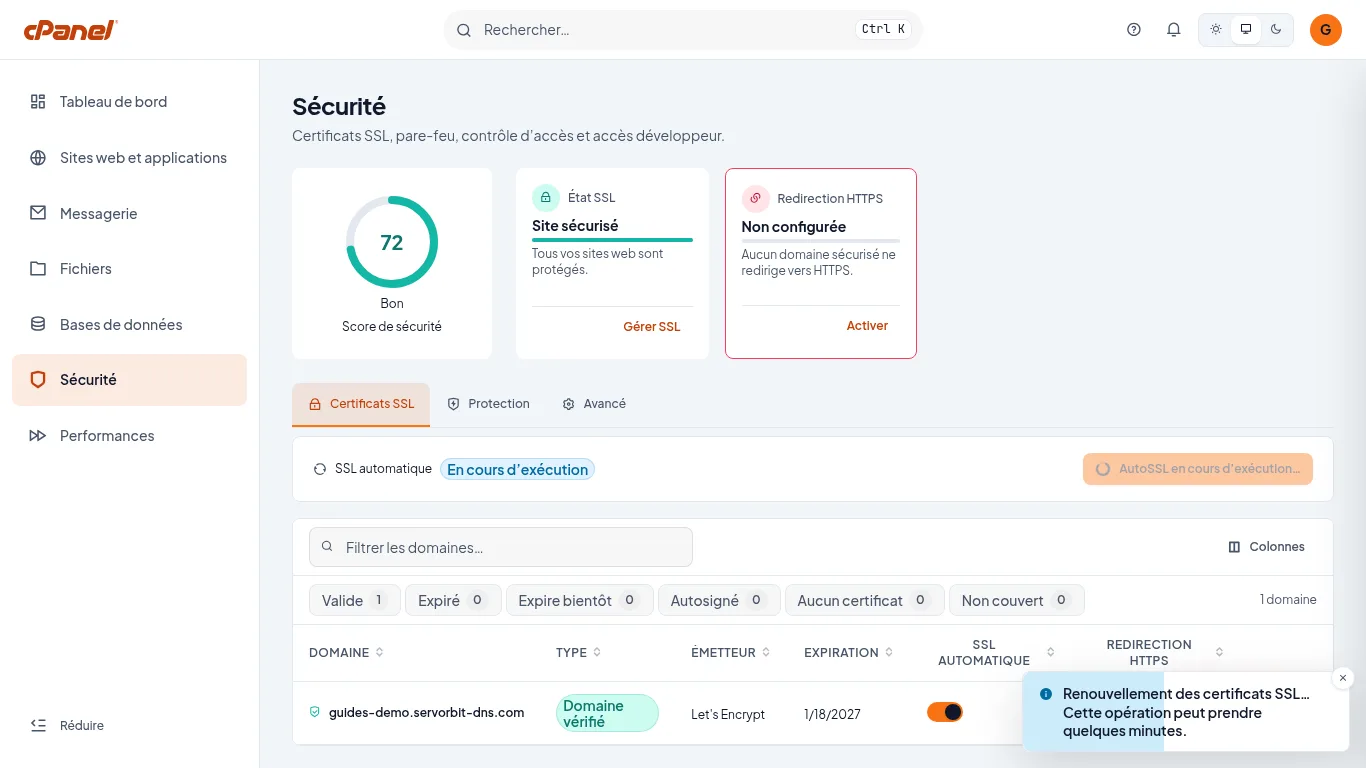
Task: Open Messagerie section
Action: 129,214
